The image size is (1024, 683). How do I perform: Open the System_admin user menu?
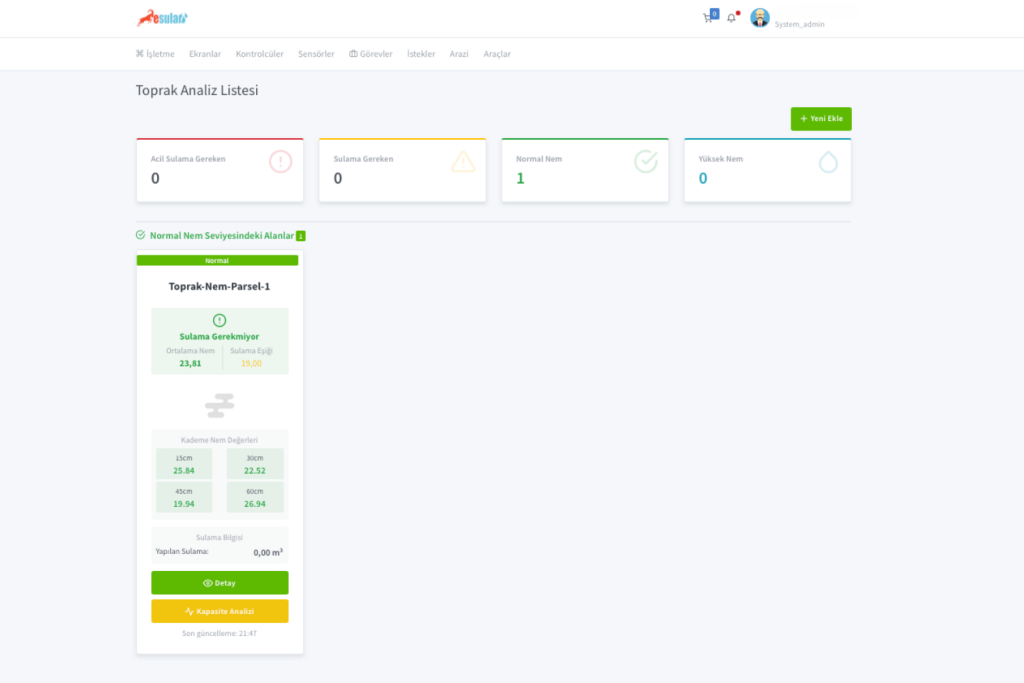(x=799, y=24)
